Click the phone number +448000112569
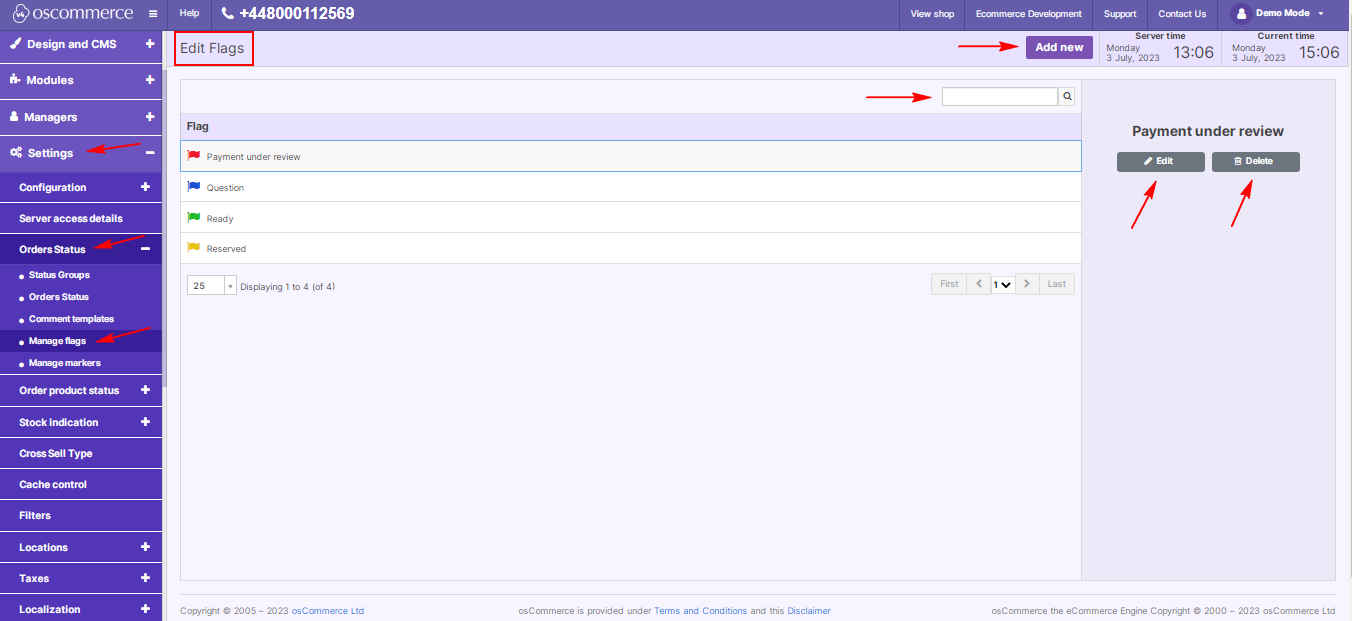This screenshot has width=1352, height=621. (x=296, y=14)
